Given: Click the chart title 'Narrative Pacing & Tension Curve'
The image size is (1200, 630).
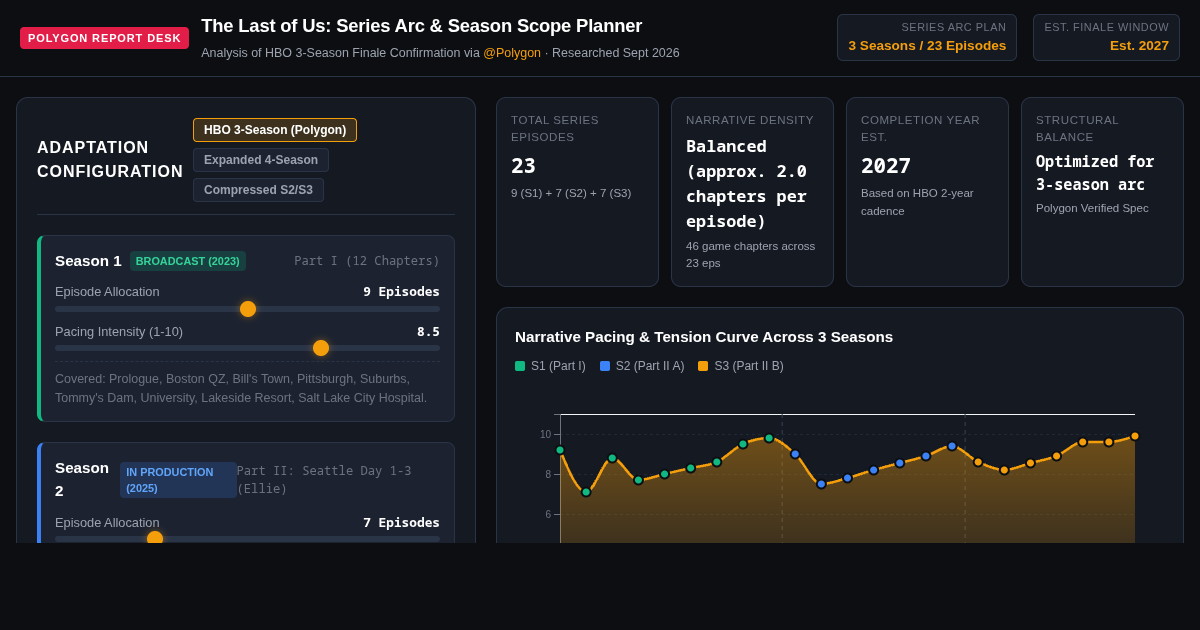Looking at the screenshot, I should point(704,336).
